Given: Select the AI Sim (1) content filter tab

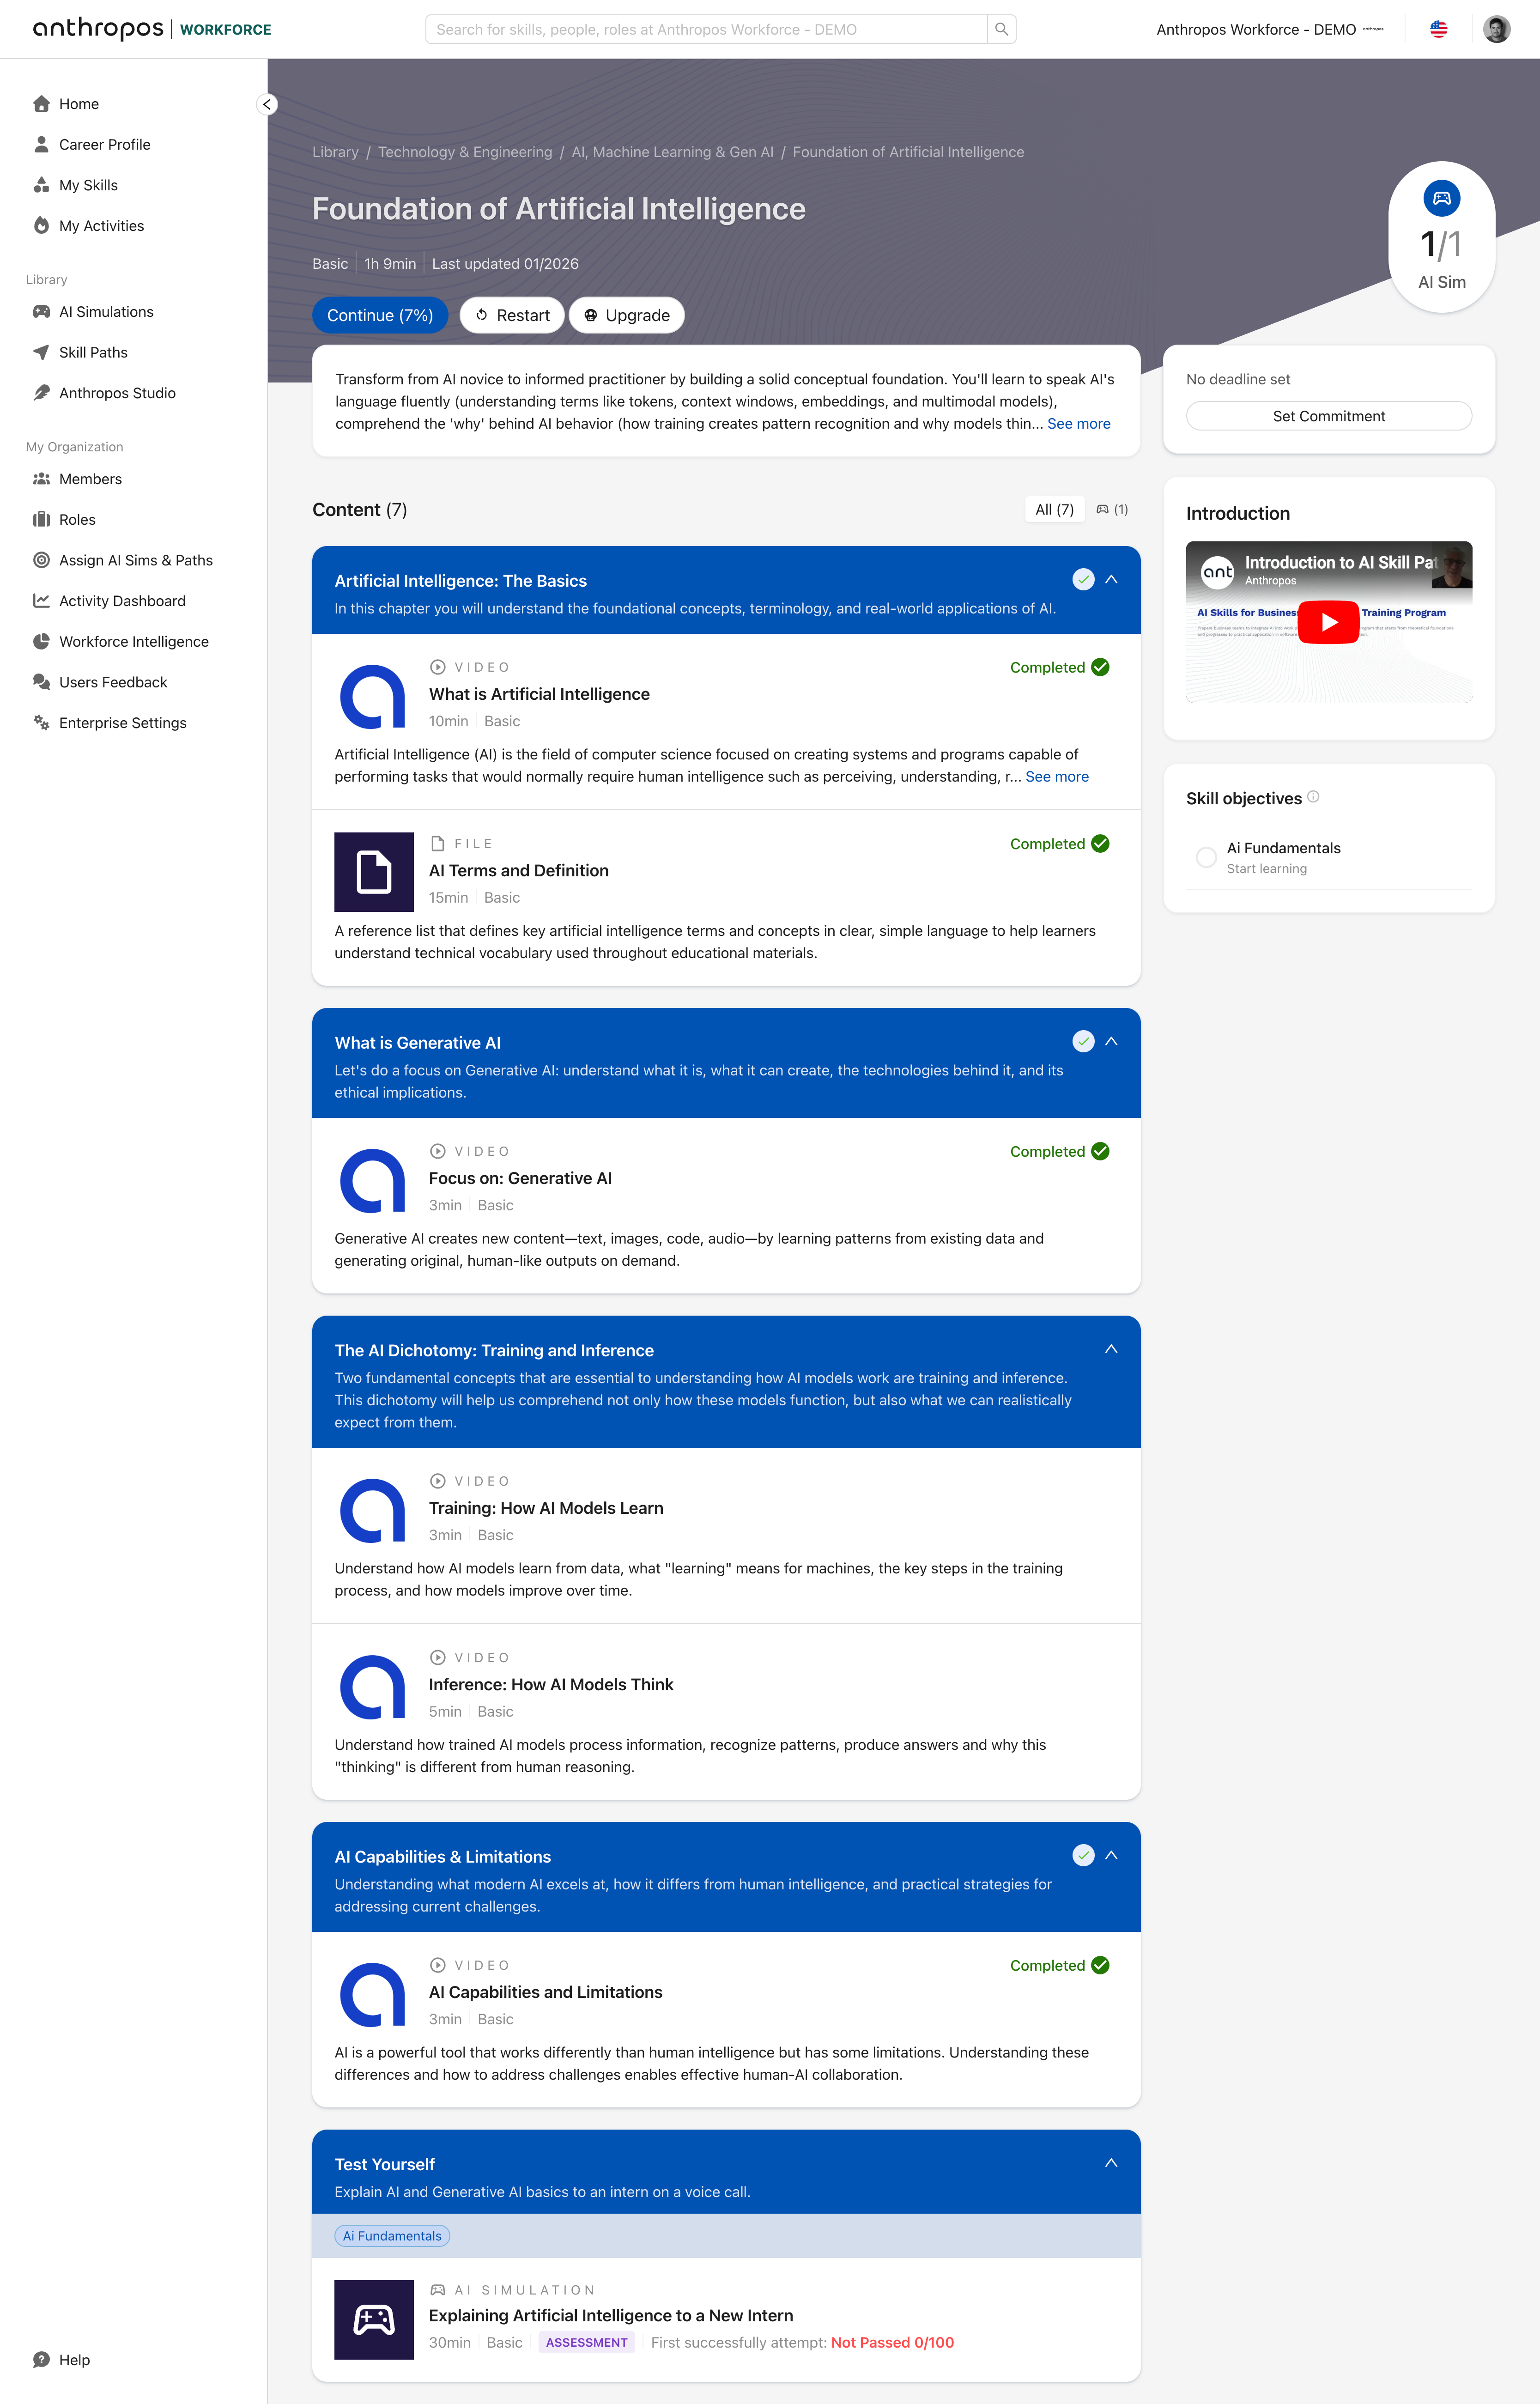Looking at the screenshot, I should [1112, 510].
